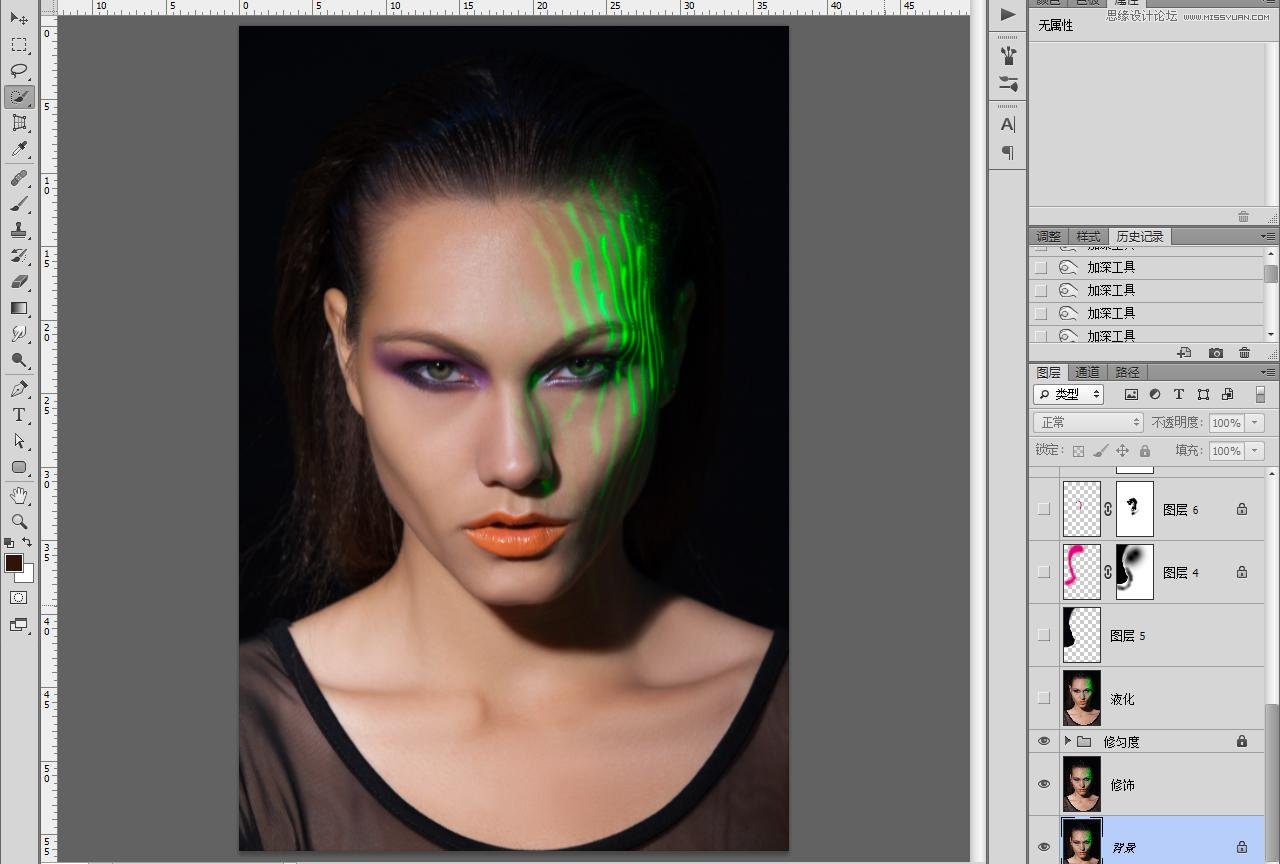
Task: Click the foreground color swatch
Action: (13, 563)
